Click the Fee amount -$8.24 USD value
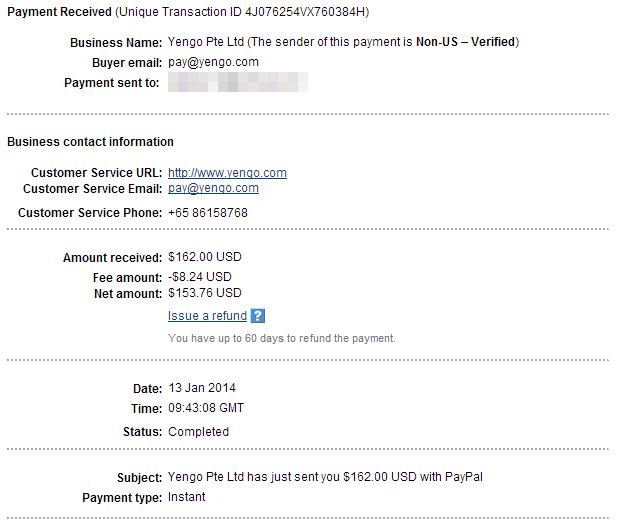The width and height of the screenshot is (620, 525). click(200, 277)
